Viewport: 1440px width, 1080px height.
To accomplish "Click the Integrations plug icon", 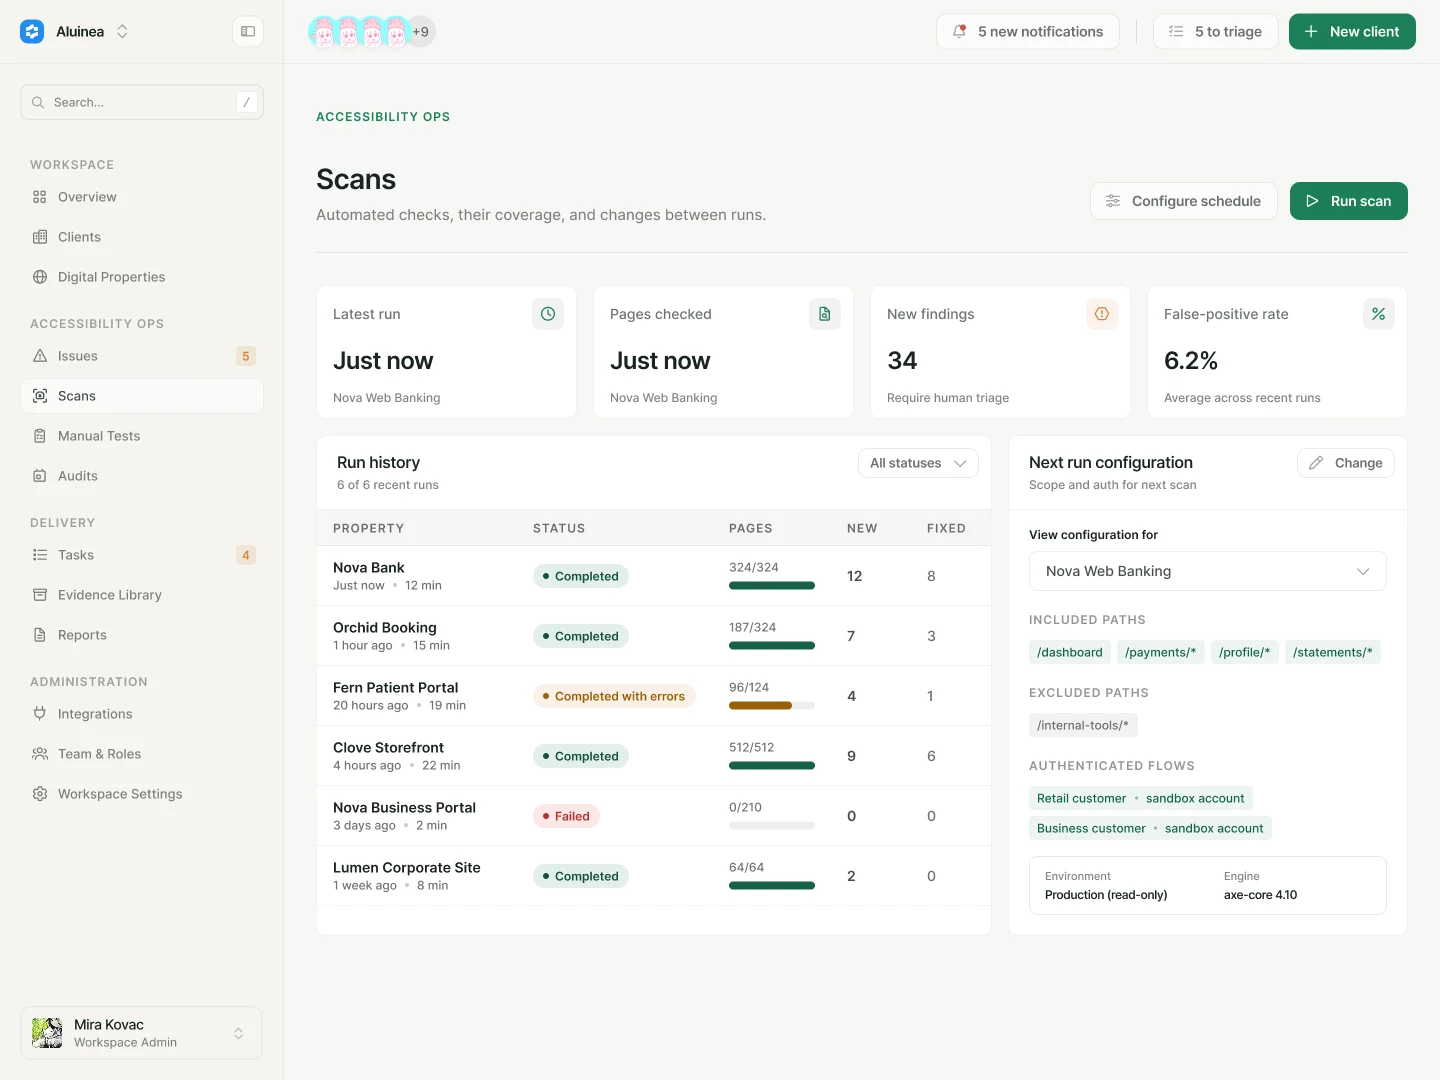I will (x=40, y=714).
